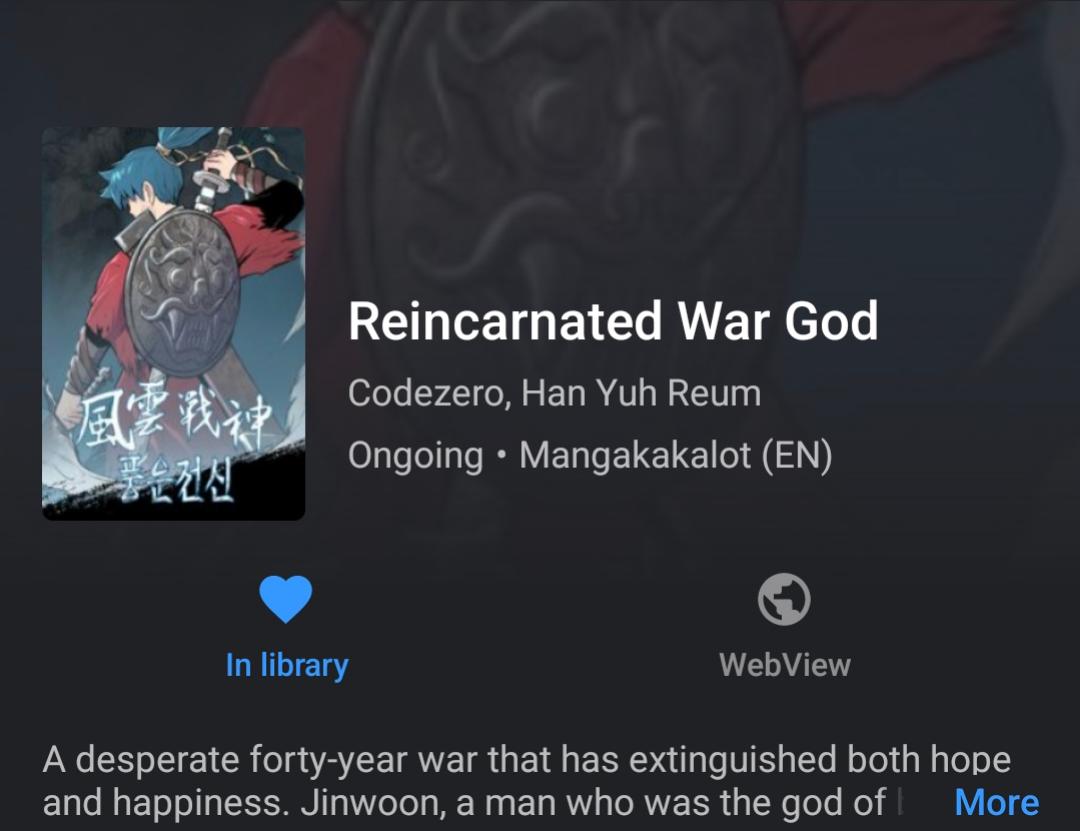Select the Reincarnated War God title

click(613, 321)
